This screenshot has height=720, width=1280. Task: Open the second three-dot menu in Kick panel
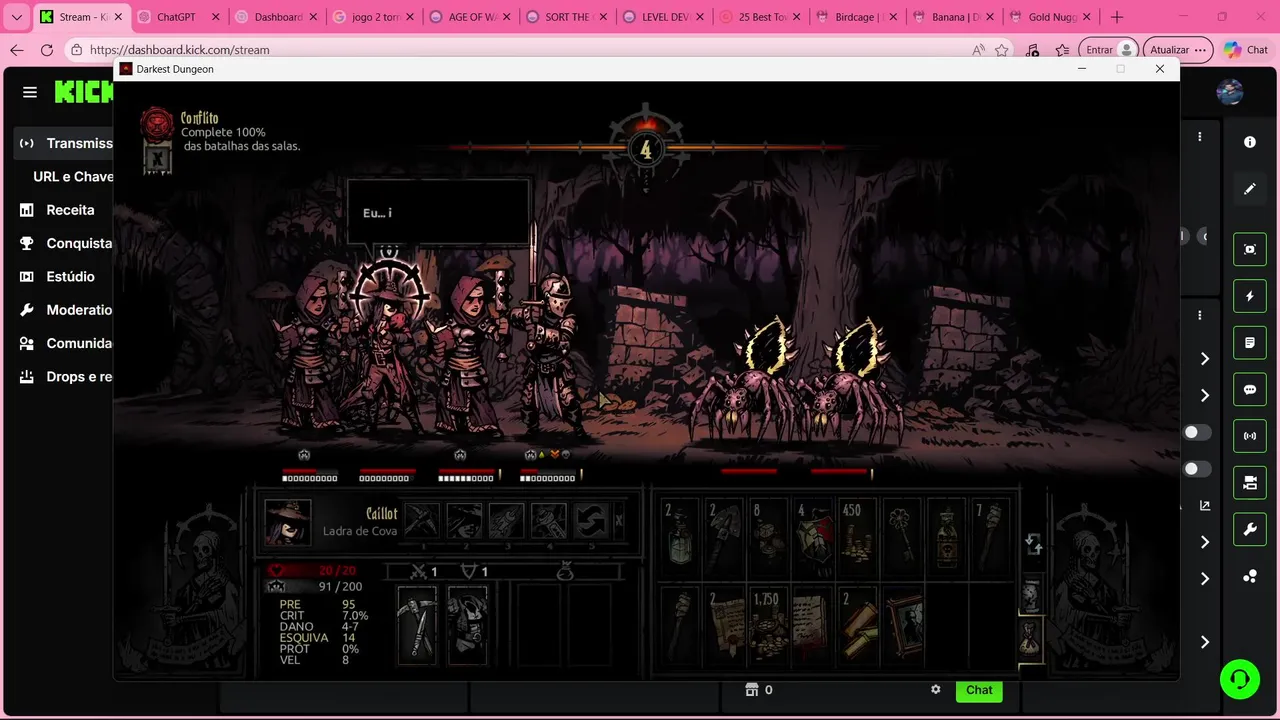[x=1200, y=315]
